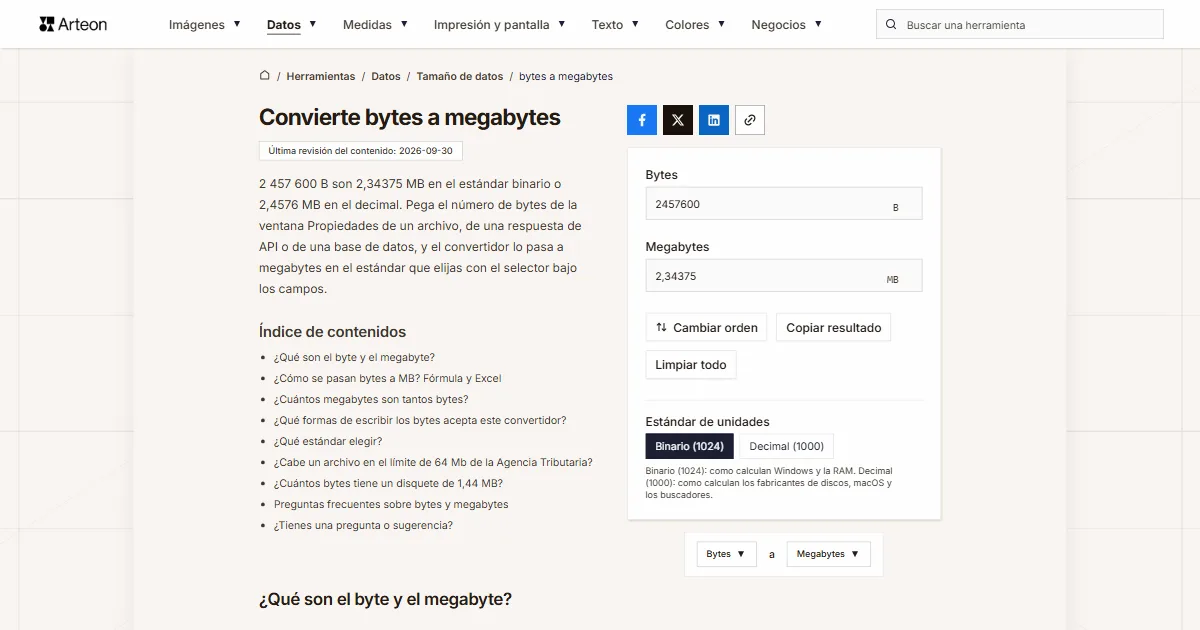This screenshot has height=630, width=1200.
Task: Select the Decimal (1000) standard
Action: (x=787, y=446)
